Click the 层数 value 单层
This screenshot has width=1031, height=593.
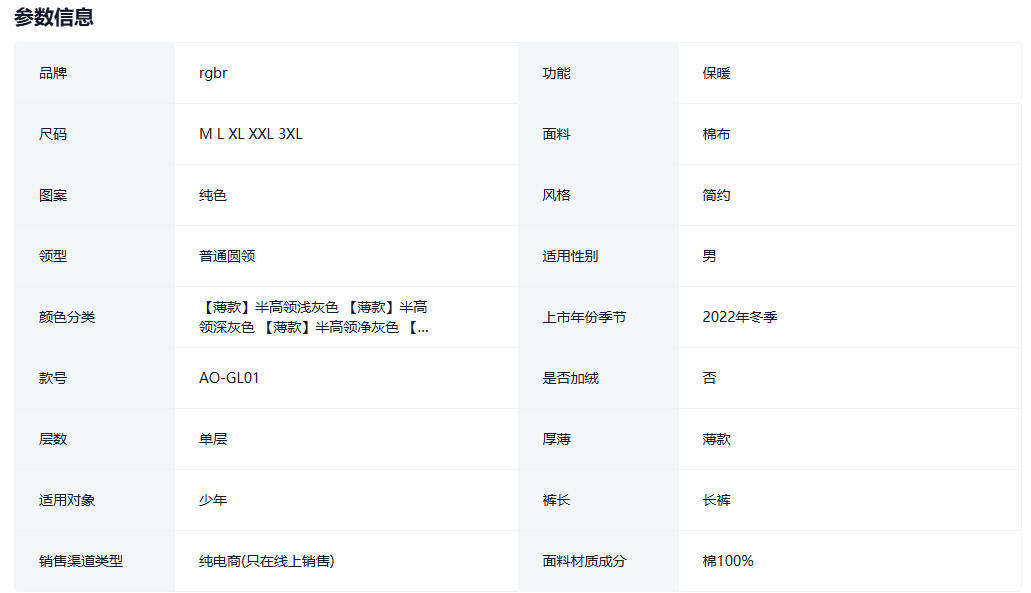[x=213, y=439]
